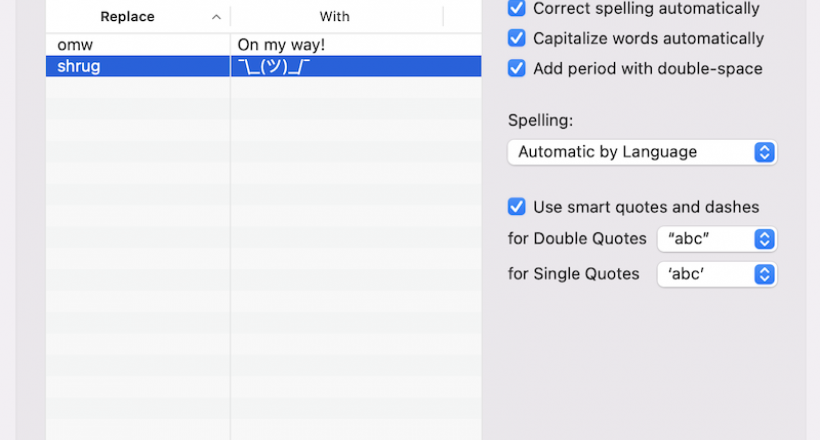820x440 pixels.
Task: Sort by the Replace column header
Action: (x=127, y=17)
